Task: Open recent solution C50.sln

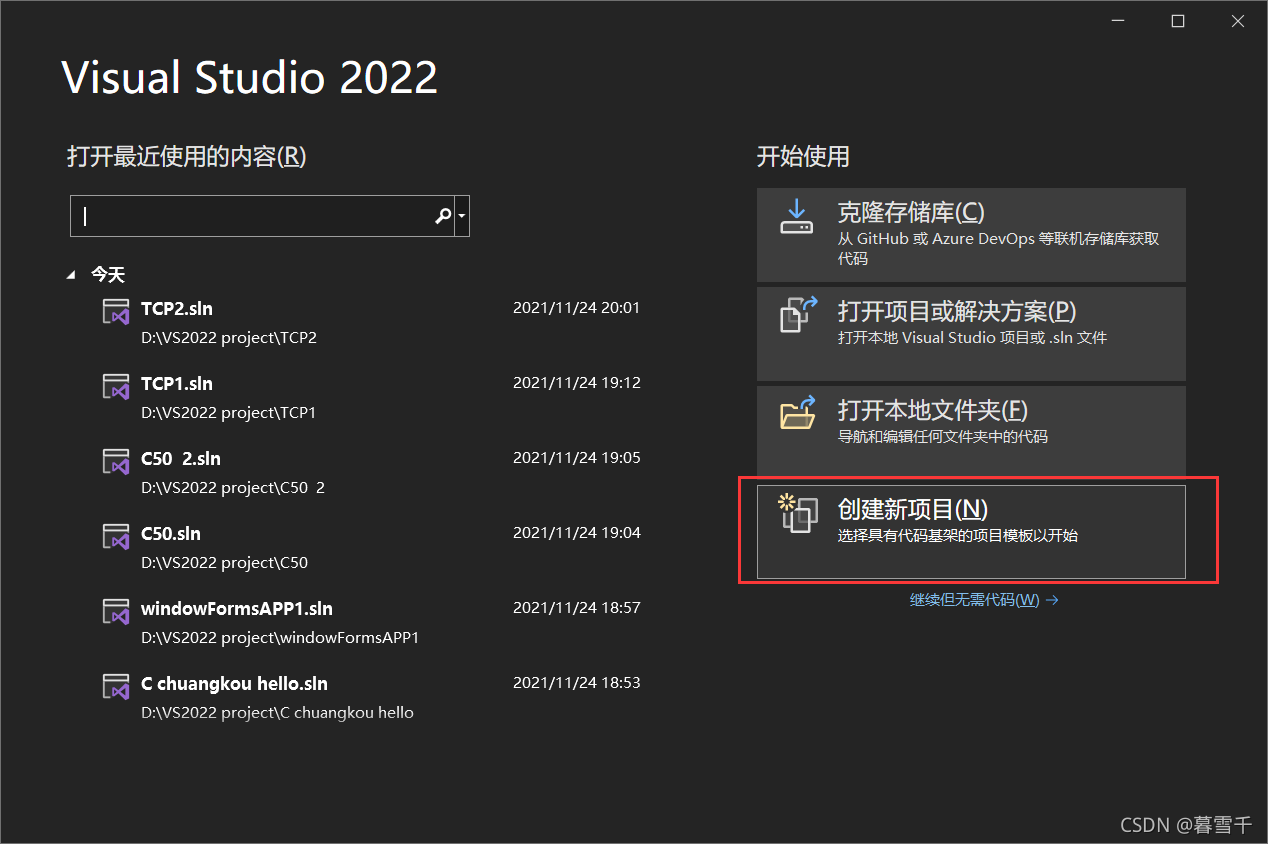Action: click(171, 533)
